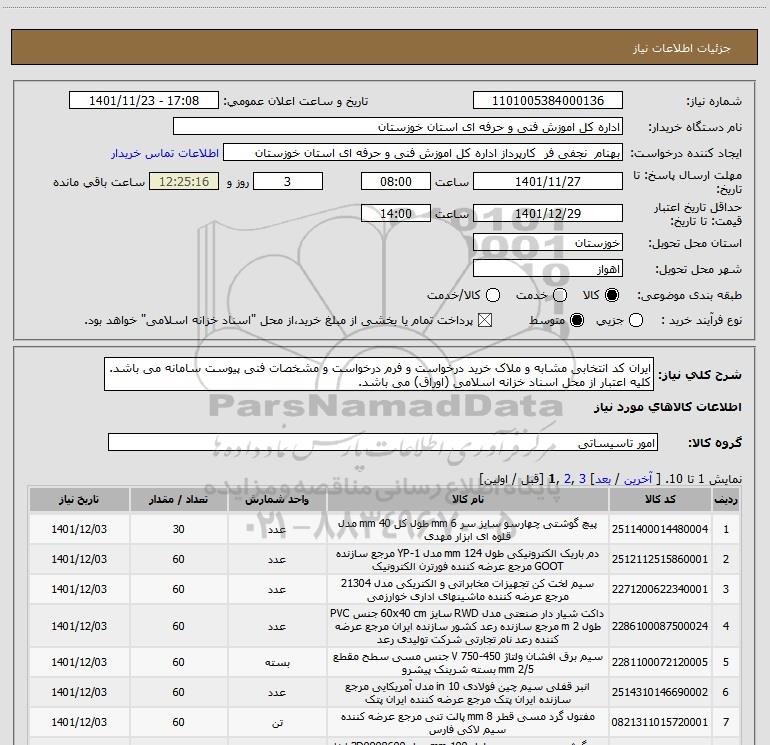
Task: Click the پیچ گوشتی چهارسو item name
Action: 468,529
